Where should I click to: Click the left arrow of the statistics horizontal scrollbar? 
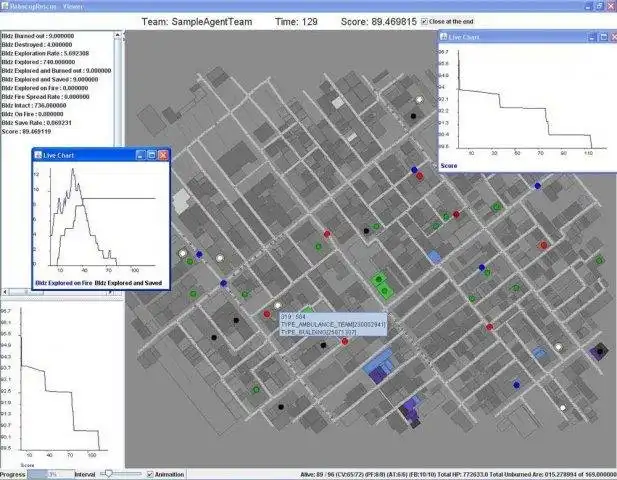click(x=5, y=292)
